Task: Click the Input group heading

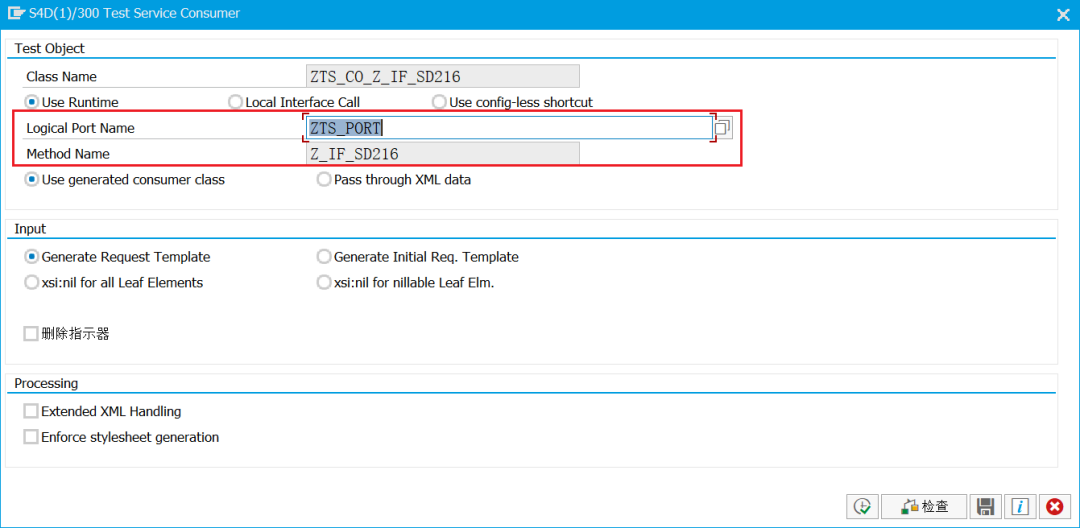Action: pyautogui.click(x=30, y=229)
